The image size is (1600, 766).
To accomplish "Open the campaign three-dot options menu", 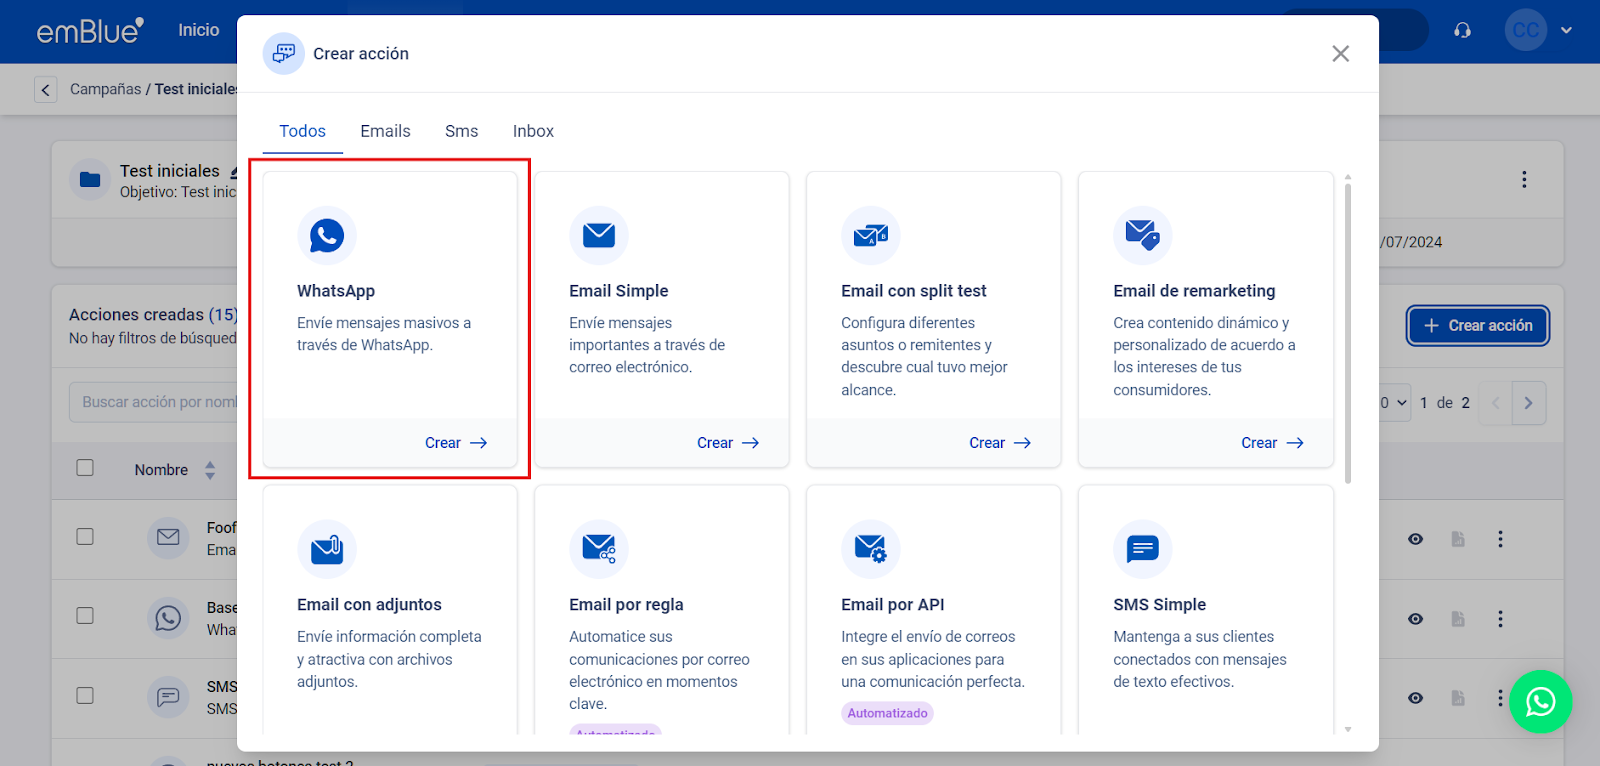I will pyautogui.click(x=1524, y=180).
